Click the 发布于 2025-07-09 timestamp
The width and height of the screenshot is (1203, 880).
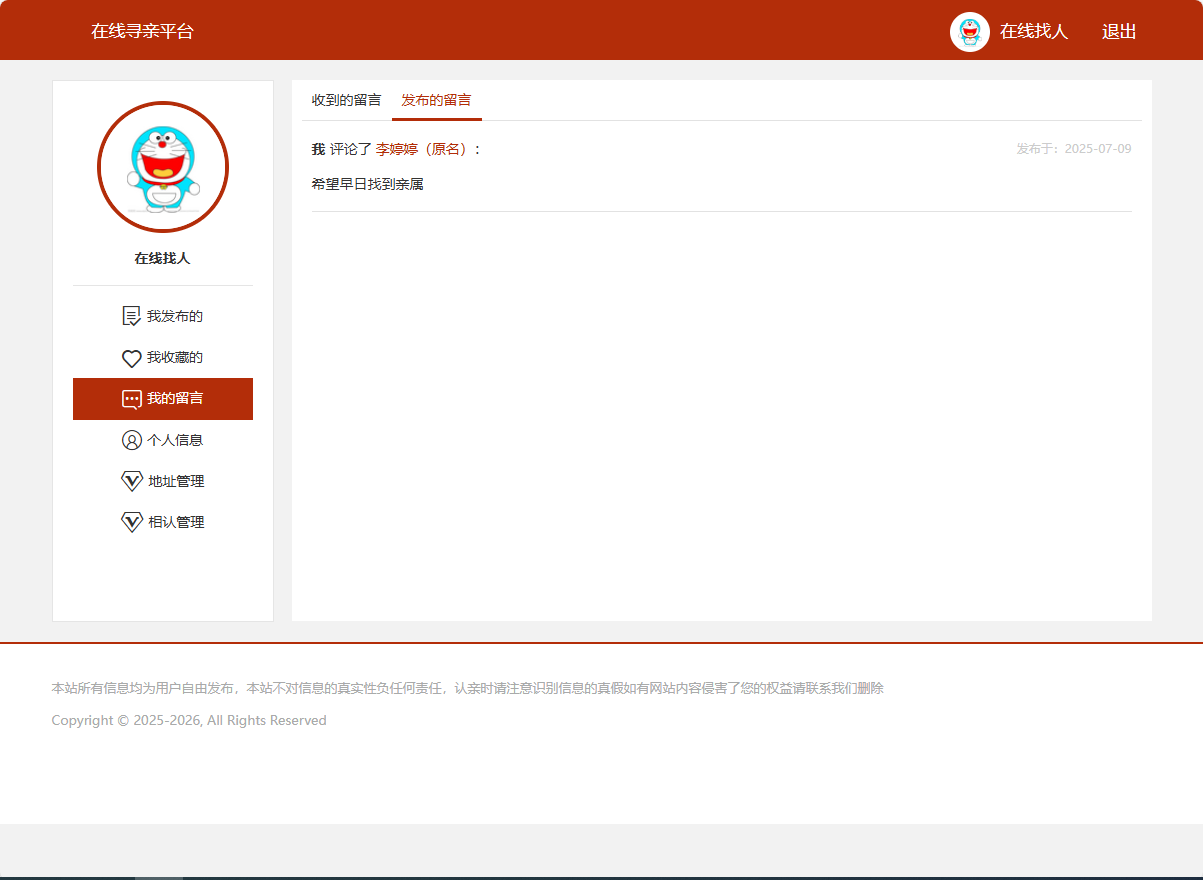(x=1073, y=148)
